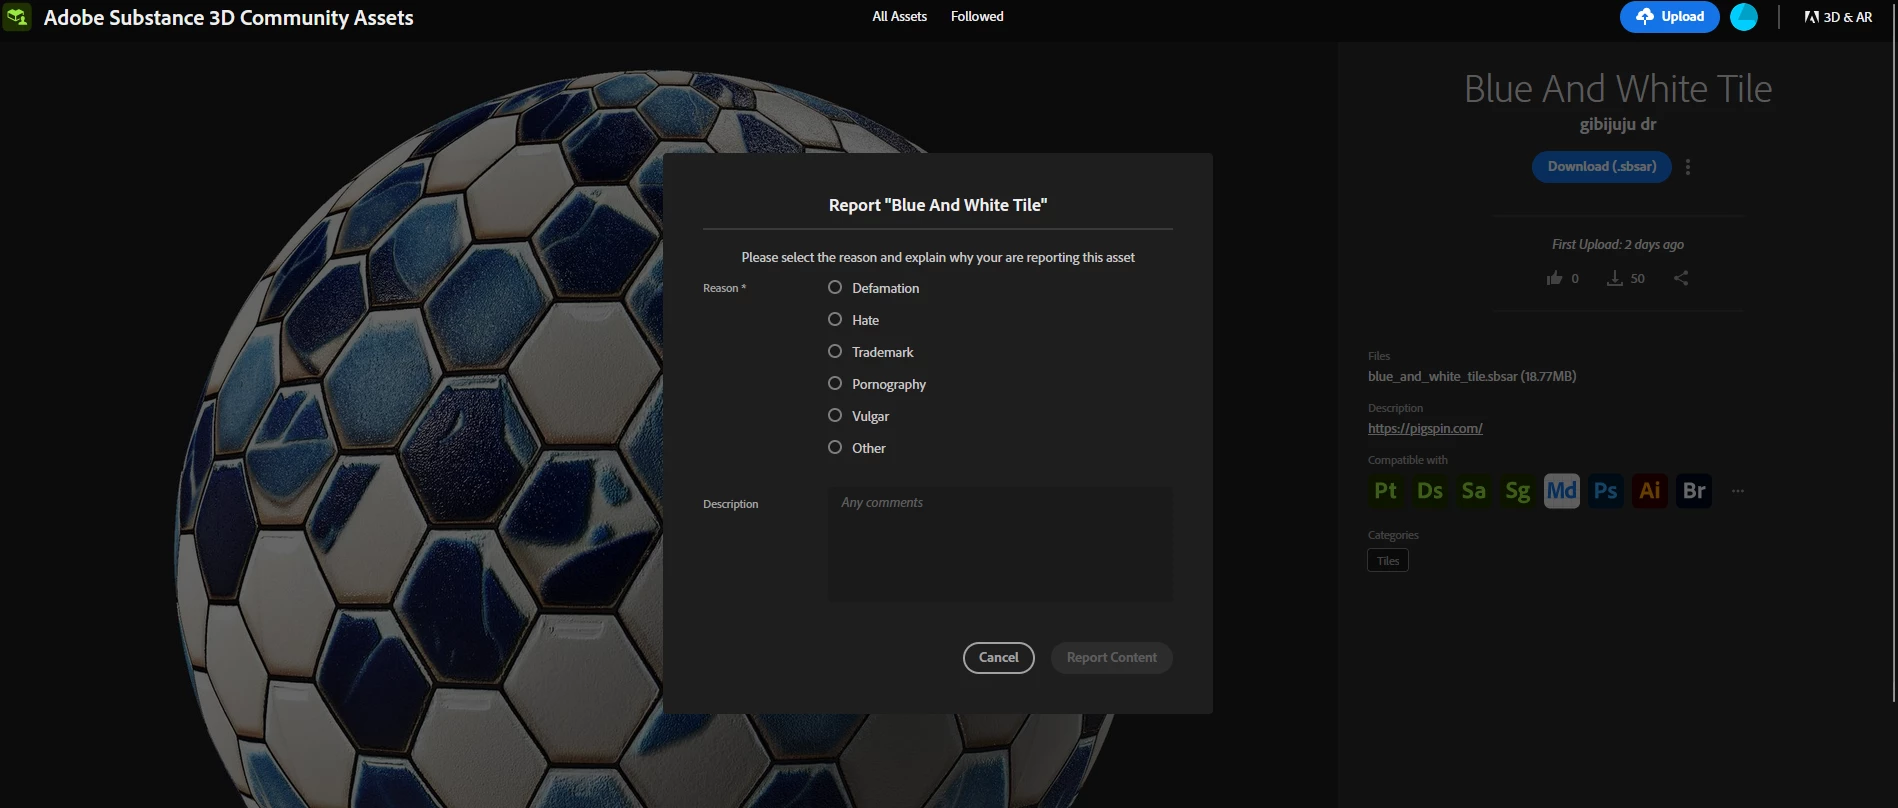This screenshot has height=808, width=1898.
Task: Click the Cancel button
Action: pyautogui.click(x=998, y=658)
